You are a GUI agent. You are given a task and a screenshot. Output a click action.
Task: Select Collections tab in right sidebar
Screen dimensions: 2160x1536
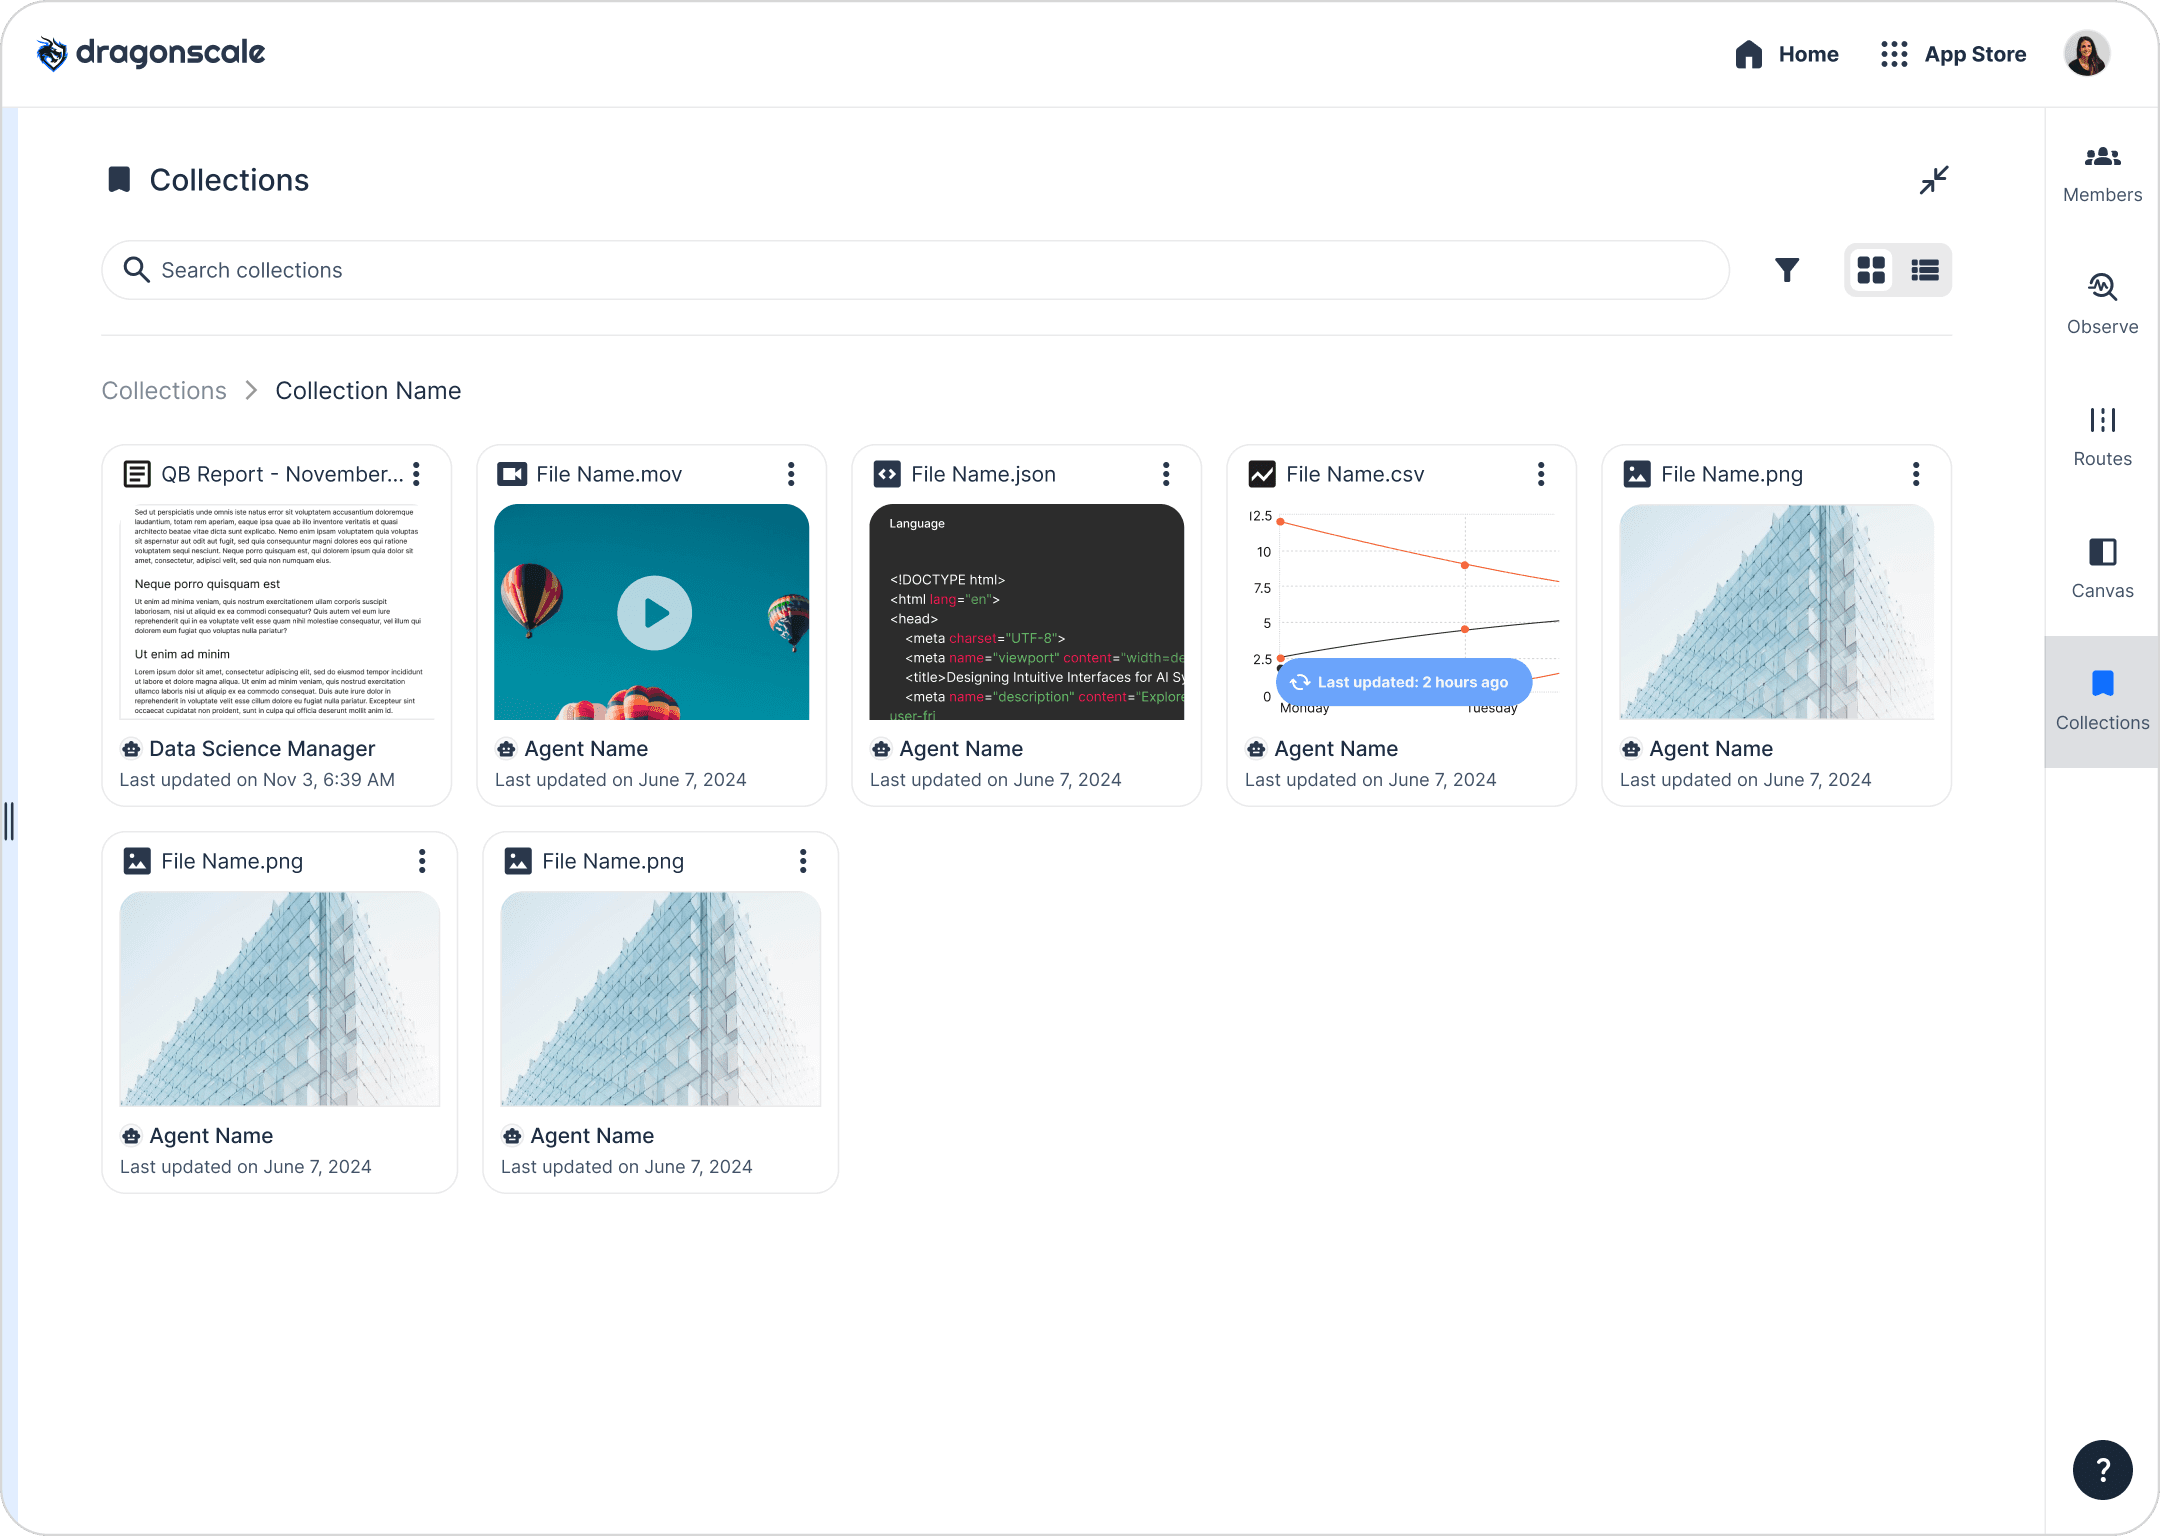coord(2102,701)
